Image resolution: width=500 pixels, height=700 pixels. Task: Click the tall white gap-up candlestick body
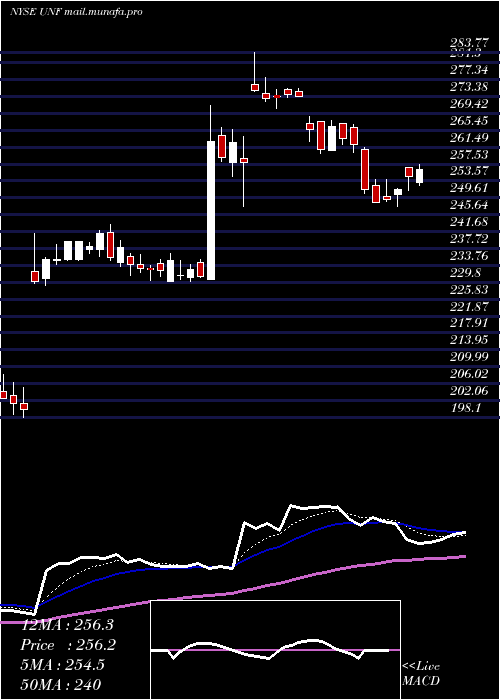pyautogui.click(x=211, y=211)
